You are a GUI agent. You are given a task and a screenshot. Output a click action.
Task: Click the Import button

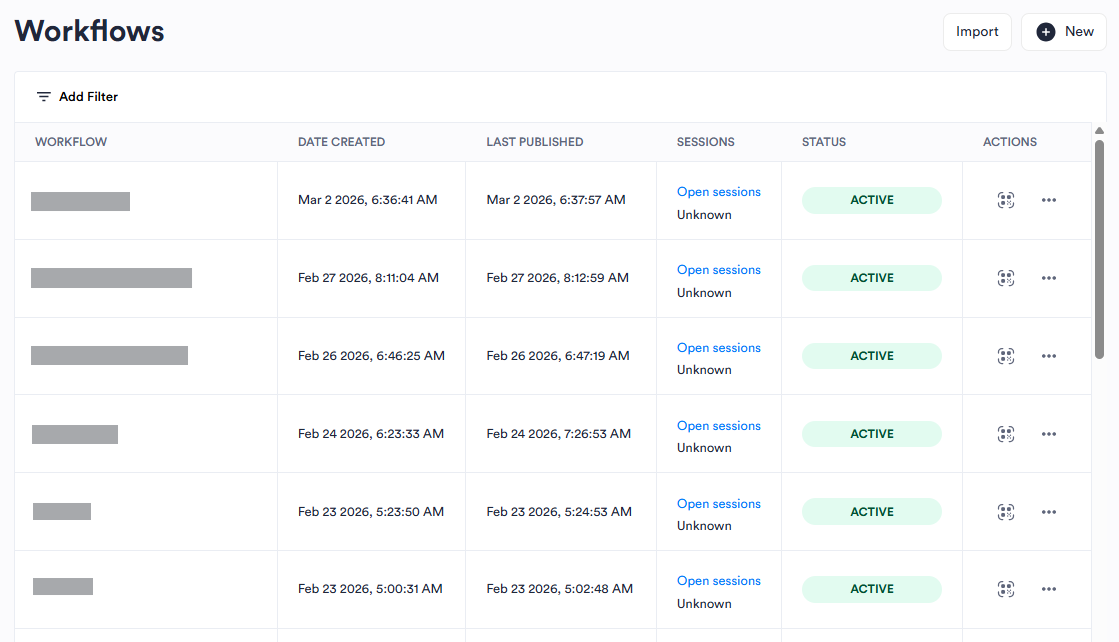tap(977, 31)
